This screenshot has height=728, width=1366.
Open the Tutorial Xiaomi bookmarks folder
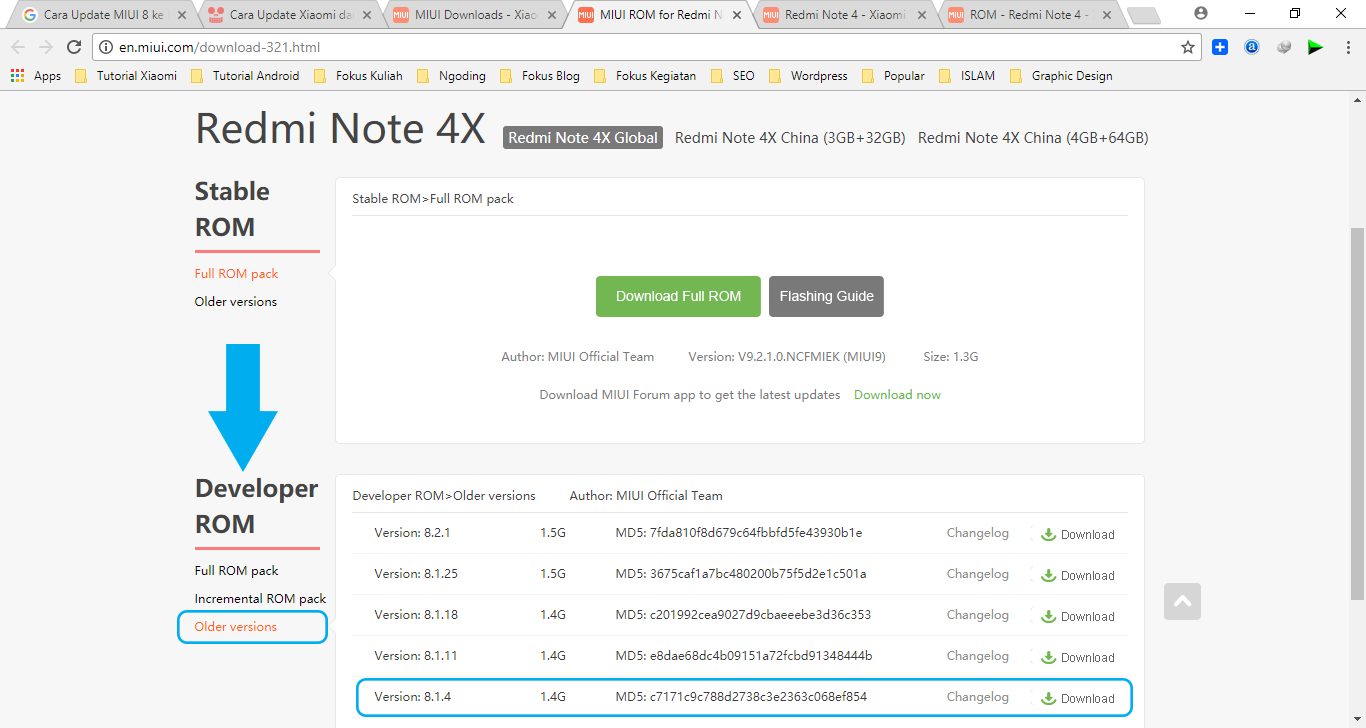135,75
